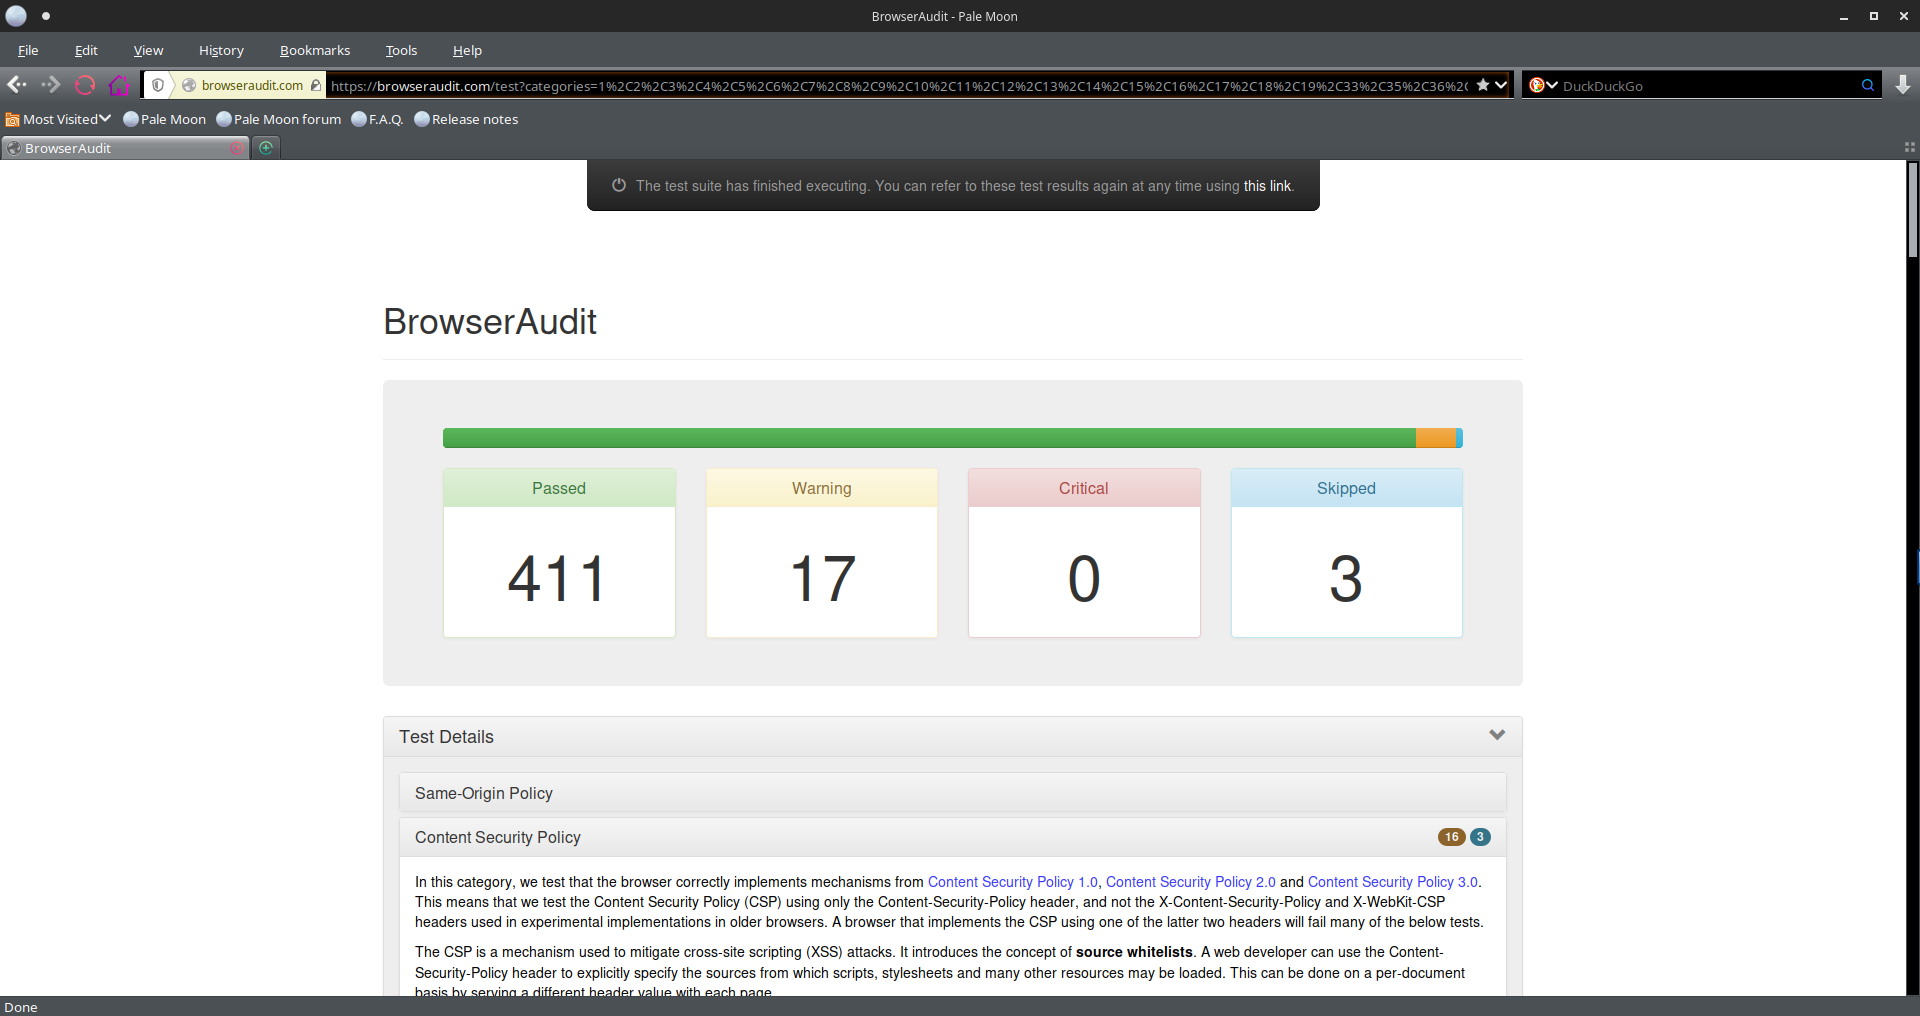This screenshot has height=1016, width=1920.
Task: Open the Tools menu
Action: 401,50
